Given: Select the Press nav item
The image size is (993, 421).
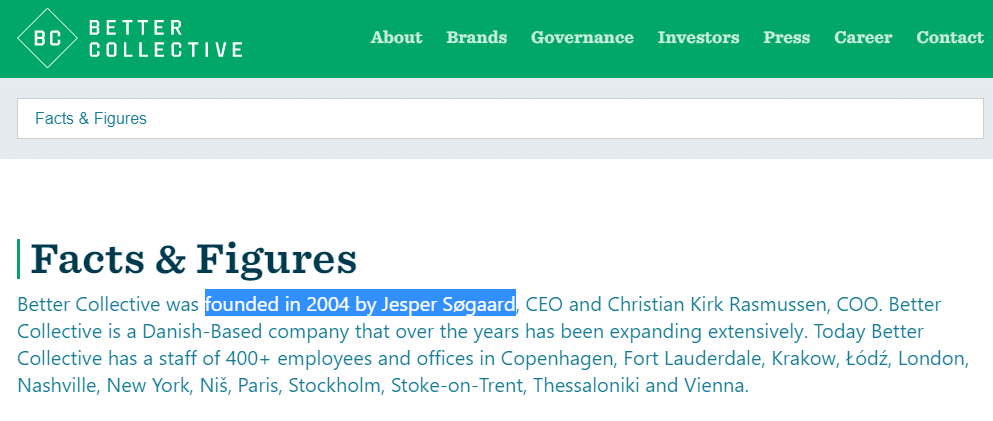Looking at the screenshot, I should pos(786,38).
